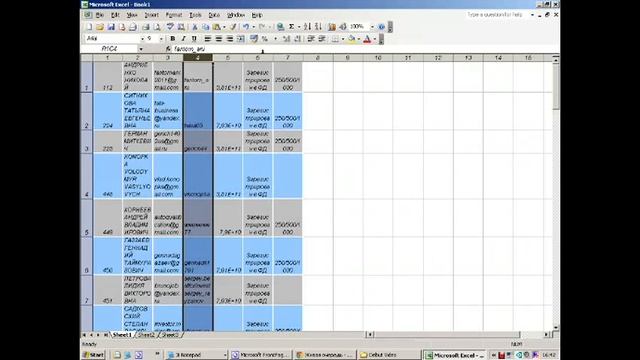640x360 pixels.
Task: Toggle Center alignment
Action: pyautogui.click(x=219, y=39)
